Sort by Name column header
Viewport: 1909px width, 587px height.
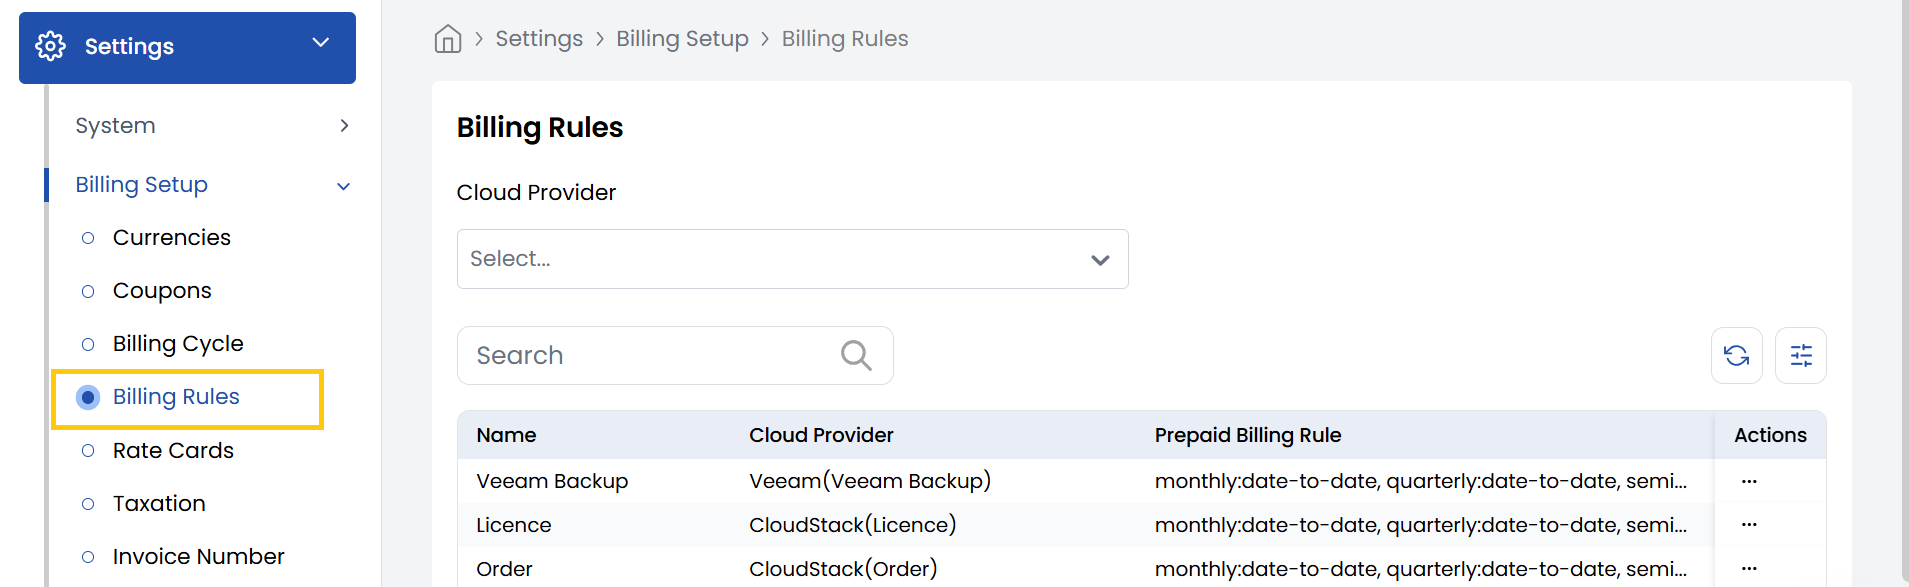506,435
